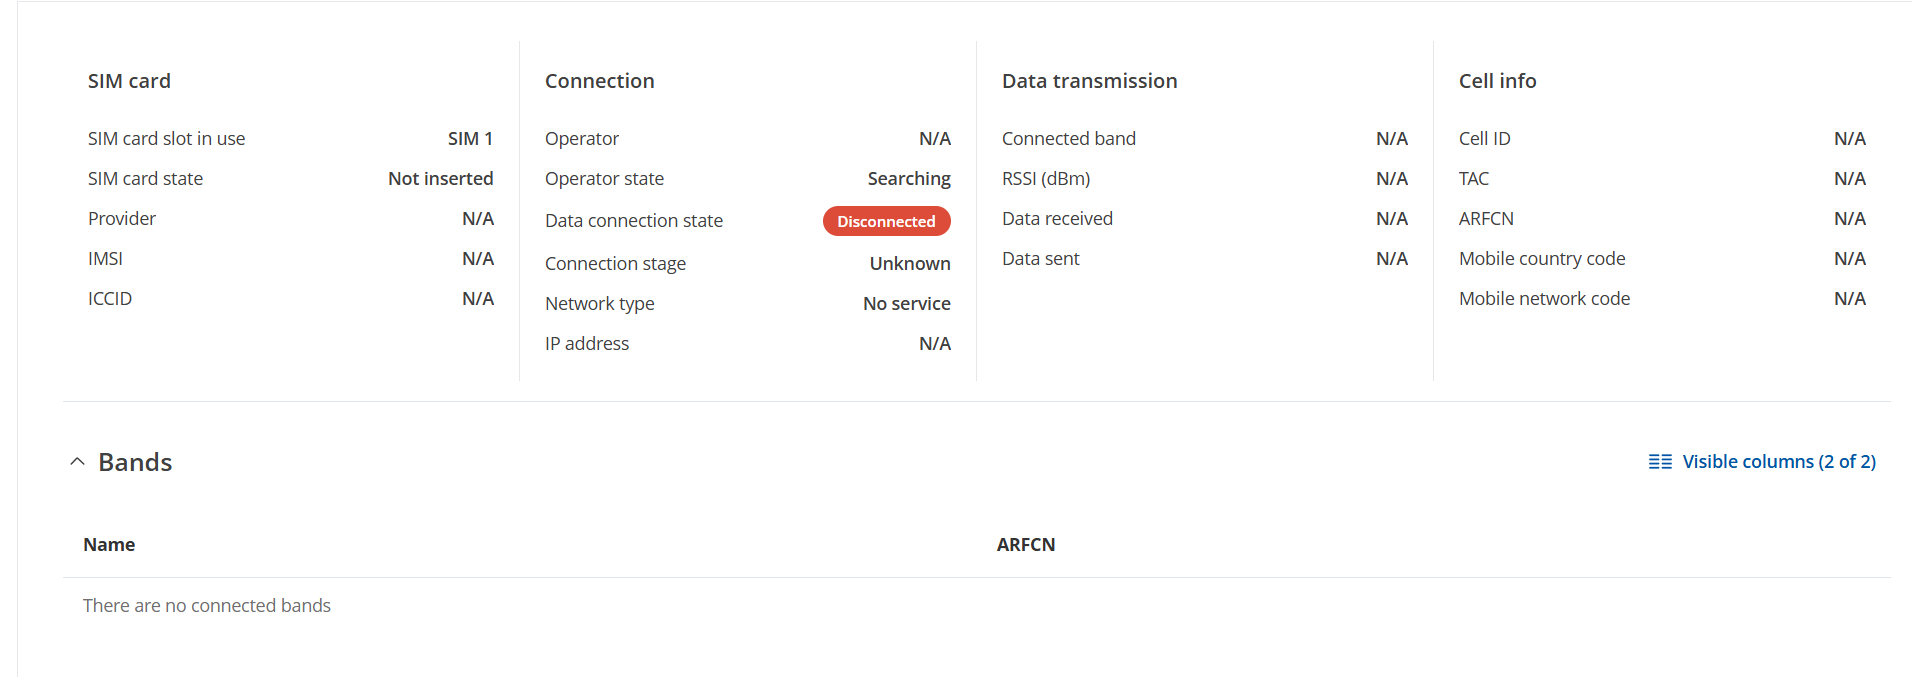The height and width of the screenshot is (677, 1912).
Task: Click the Connection stage Unknown value
Action: 910,264
